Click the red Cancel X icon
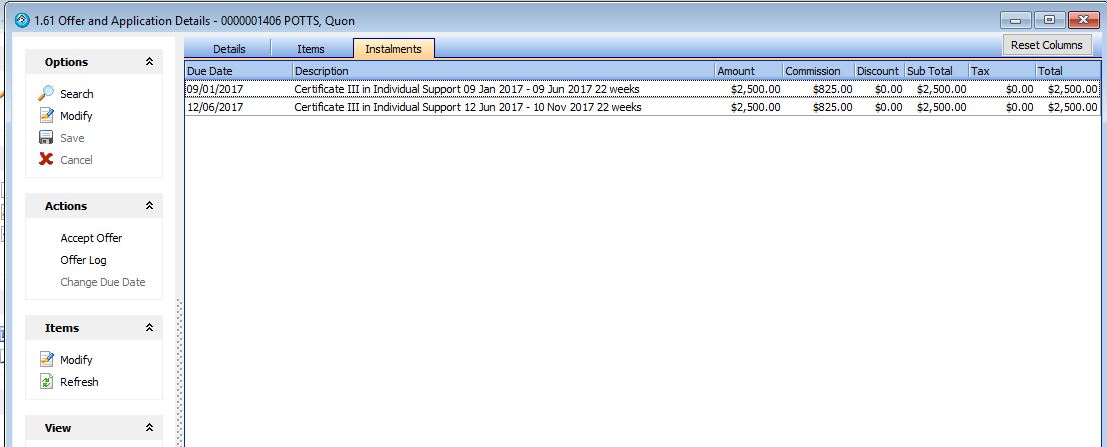The width and height of the screenshot is (1107, 447). pos(46,160)
